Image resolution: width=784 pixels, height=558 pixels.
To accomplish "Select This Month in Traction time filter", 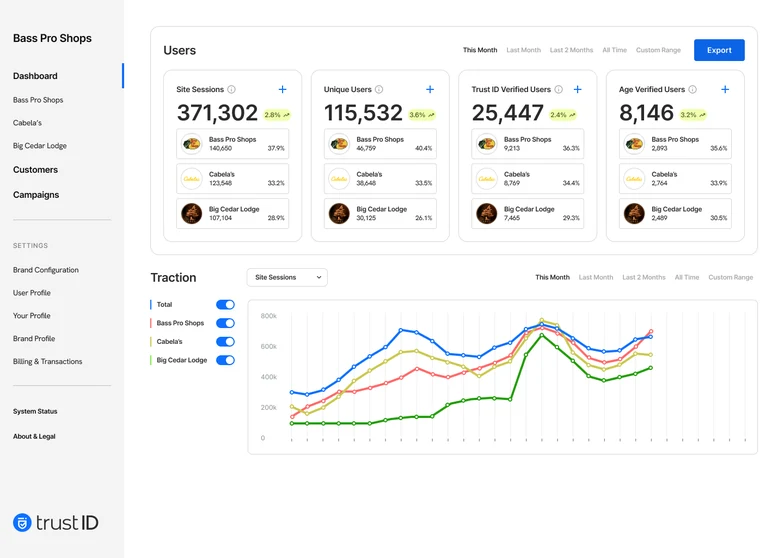I will 552,277.
